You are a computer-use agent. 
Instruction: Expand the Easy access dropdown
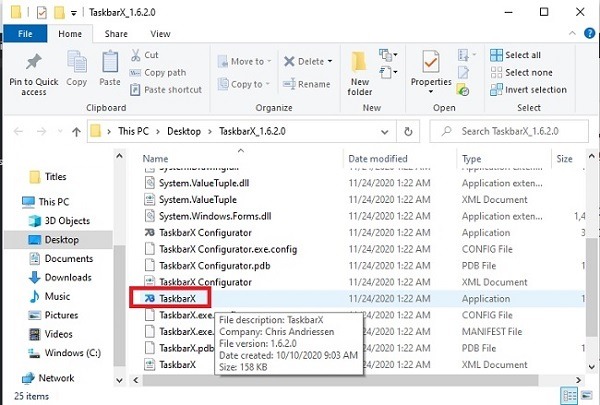coord(388,72)
